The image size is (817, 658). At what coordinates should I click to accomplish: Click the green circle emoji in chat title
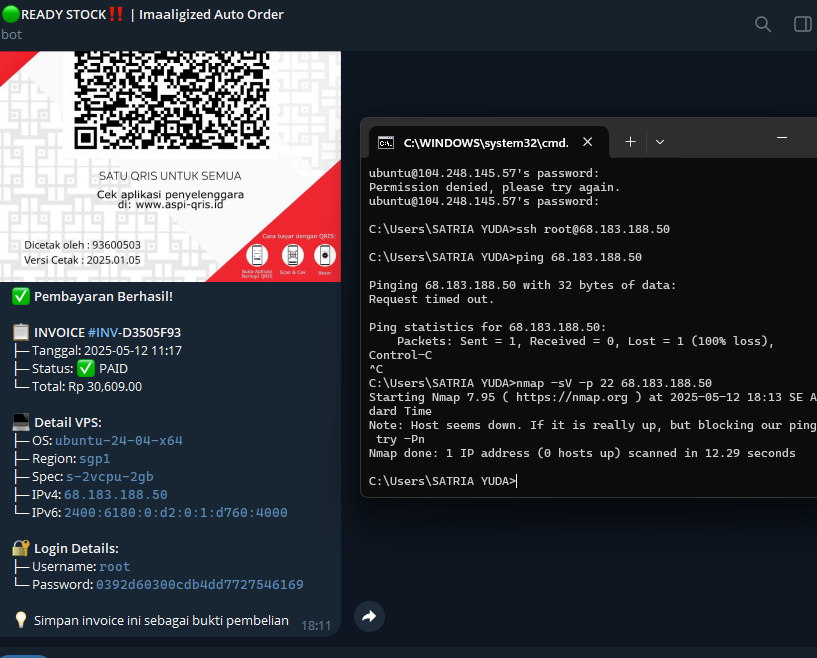tap(11, 14)
